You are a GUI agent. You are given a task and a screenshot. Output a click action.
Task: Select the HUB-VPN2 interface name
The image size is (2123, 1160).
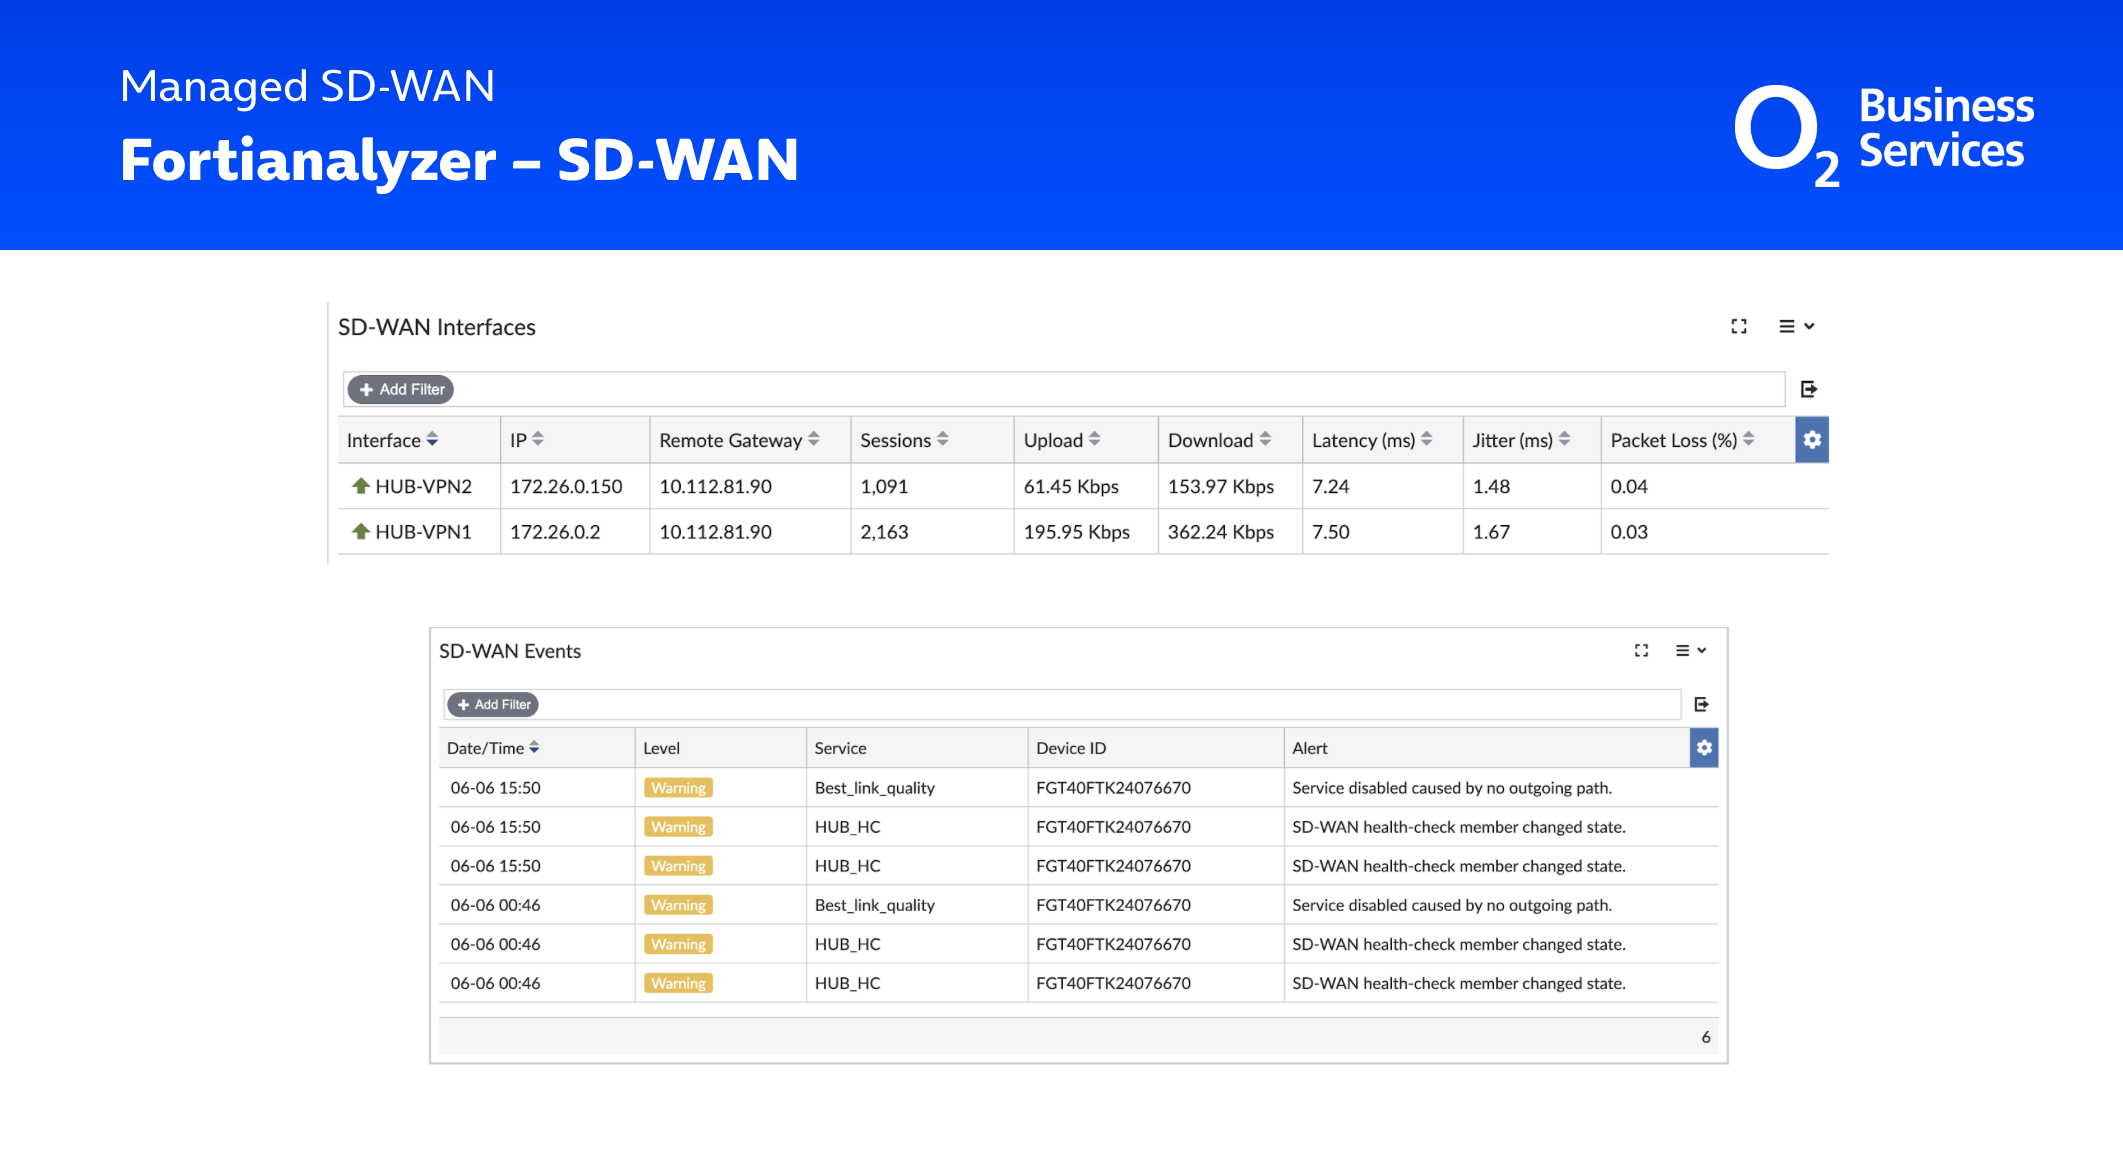coord(423,487)
